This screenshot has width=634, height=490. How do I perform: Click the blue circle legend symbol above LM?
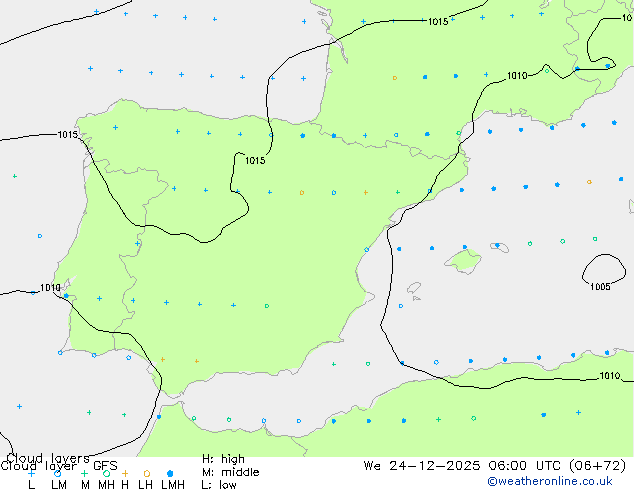pyautogui.click(x=57, y=473)
